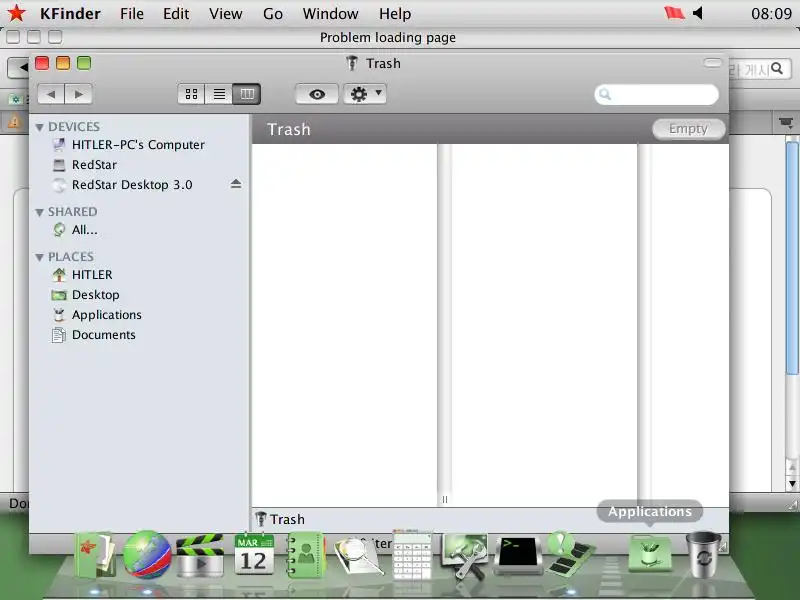Close the Trash window
The width and height of the screenshot is (800, 600).
point(42,63)
